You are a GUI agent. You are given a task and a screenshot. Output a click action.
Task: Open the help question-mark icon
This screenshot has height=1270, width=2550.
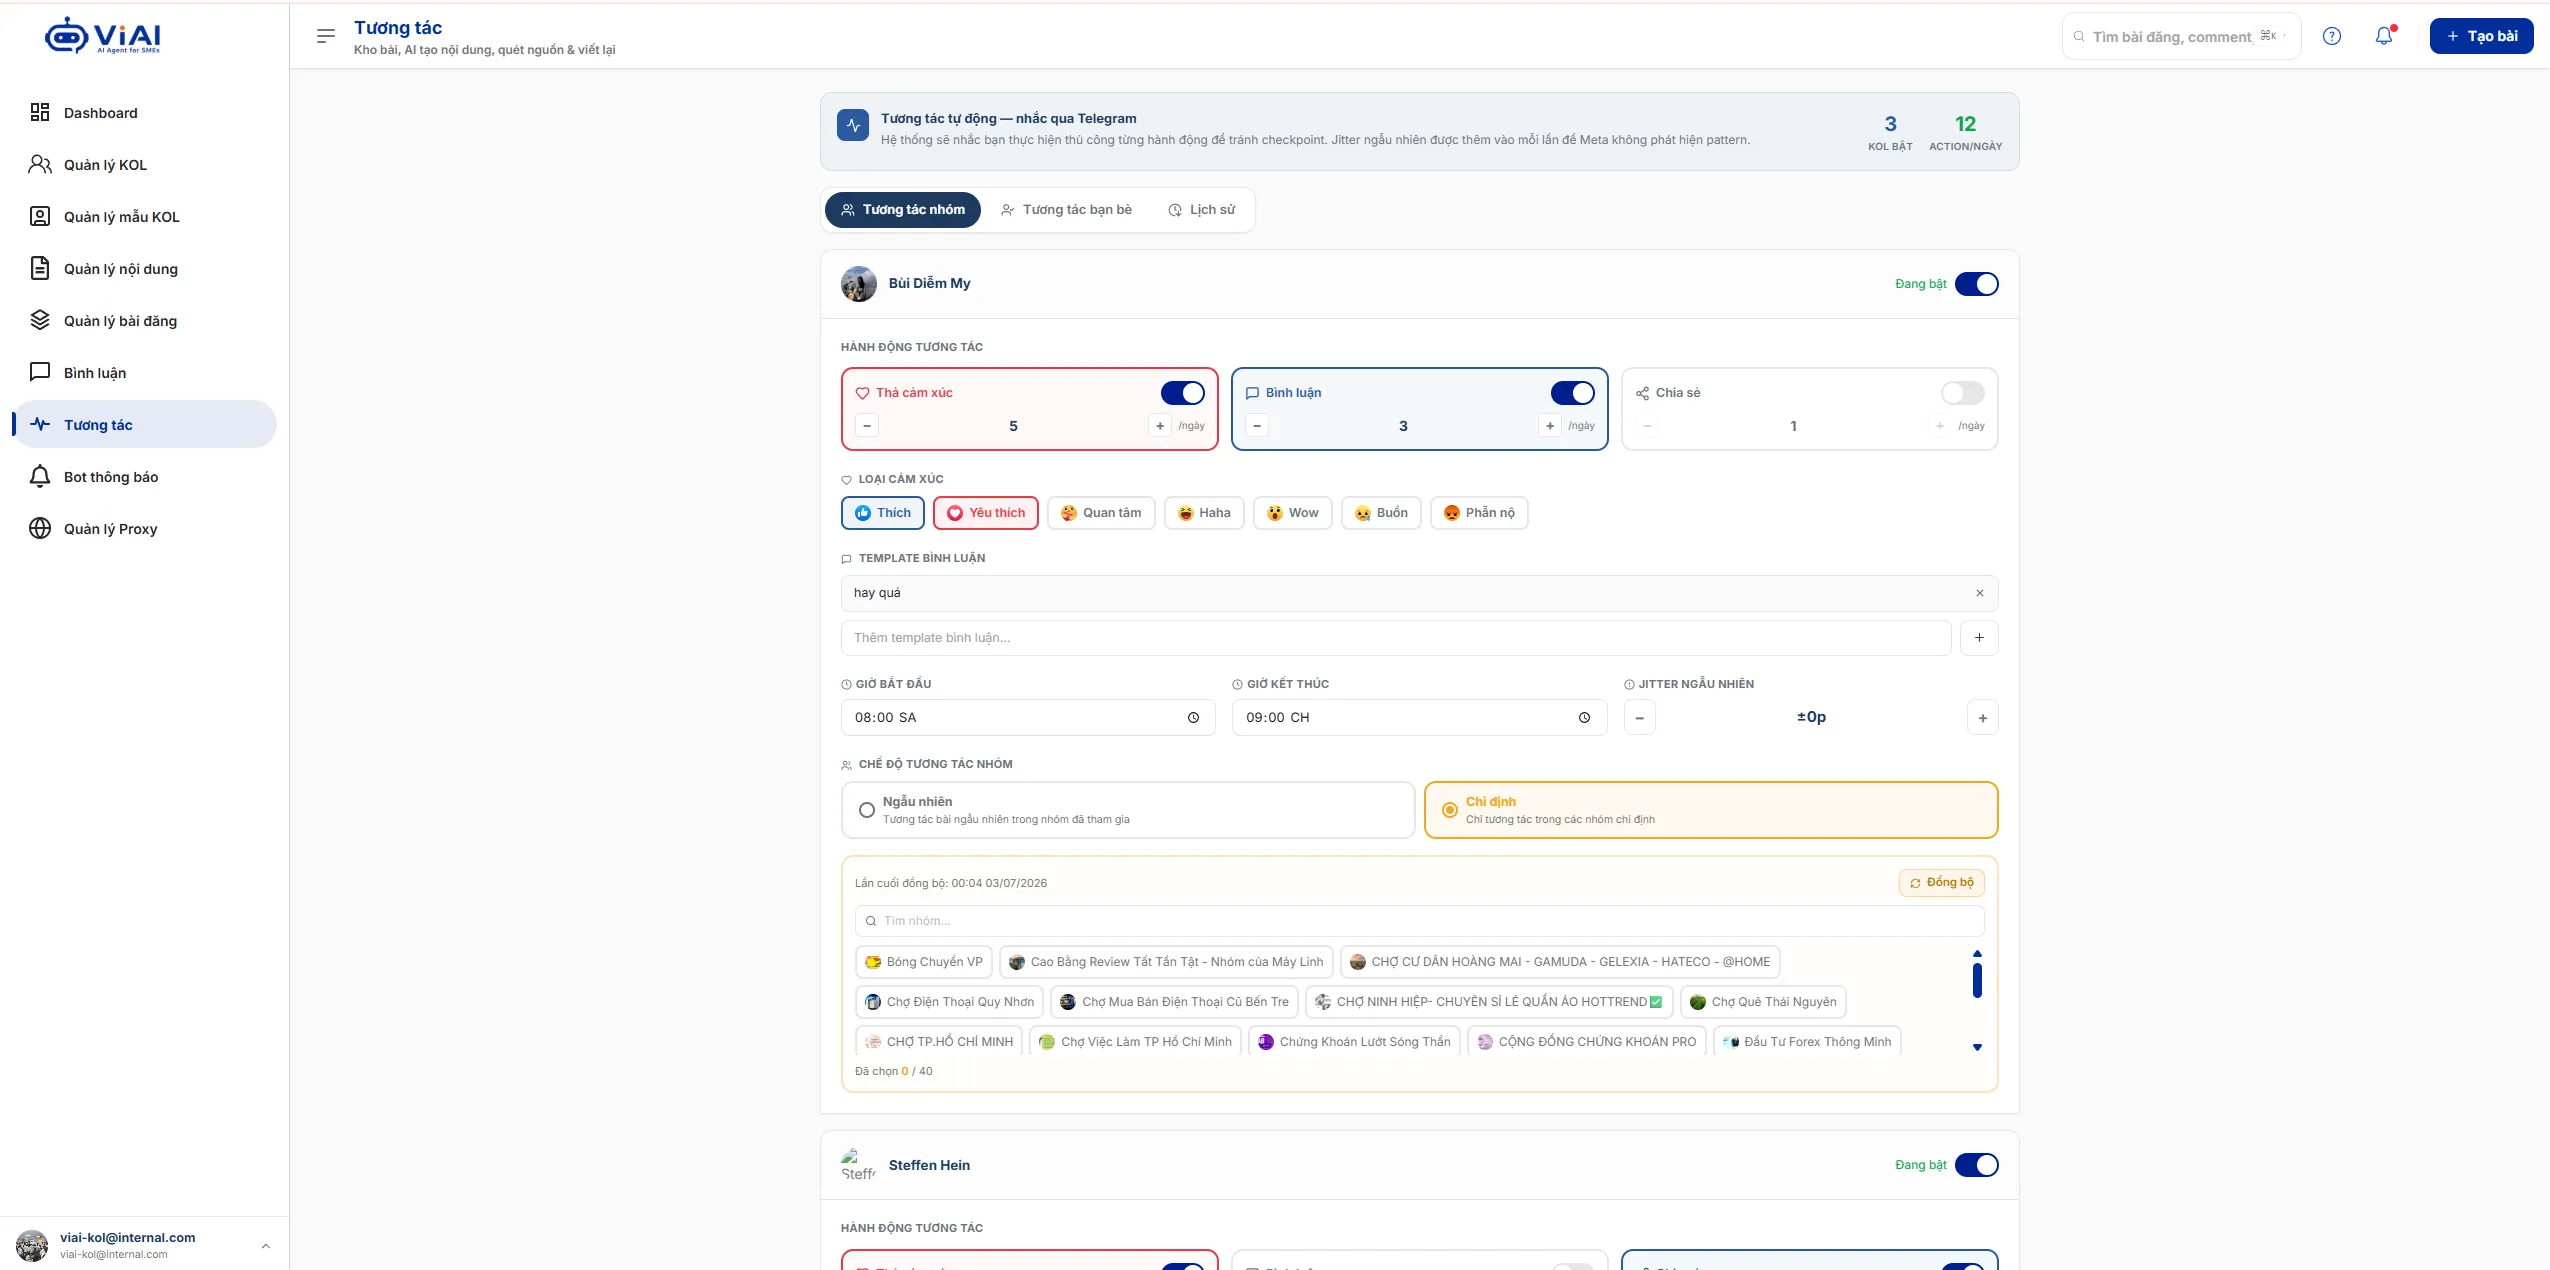2331,36
